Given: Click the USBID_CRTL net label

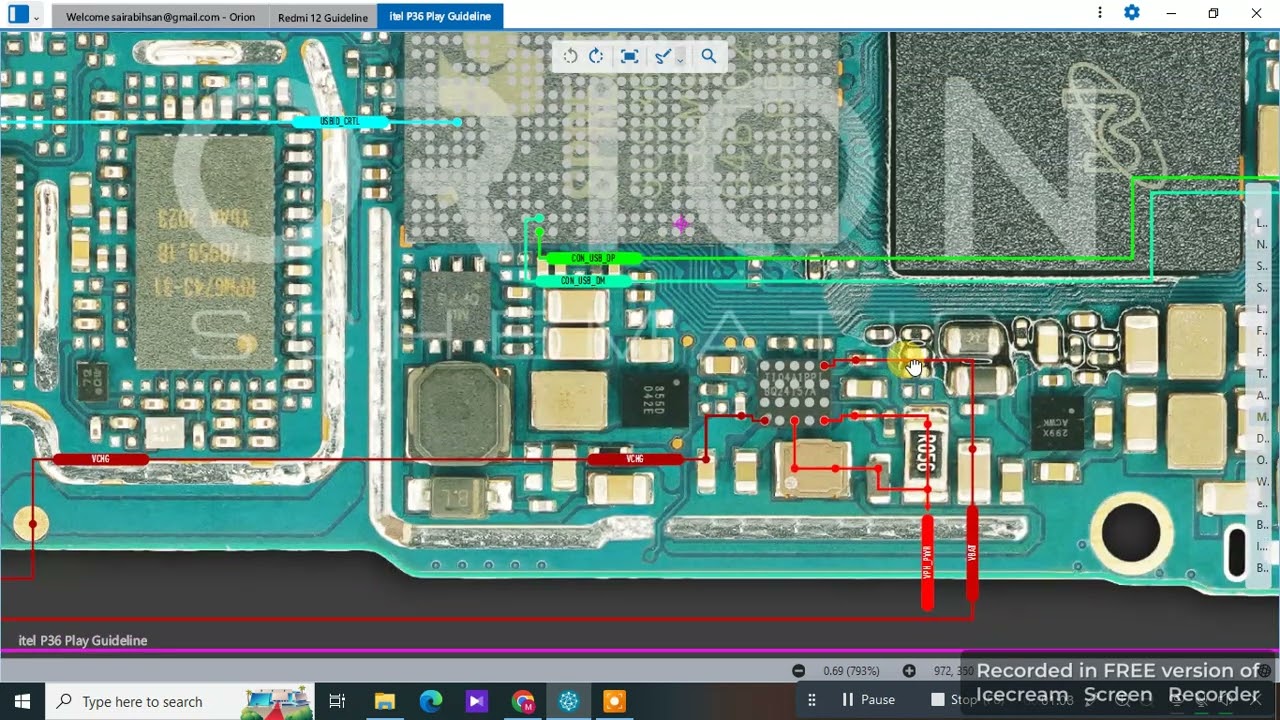Looking at the screenshot, I should 340,122.
